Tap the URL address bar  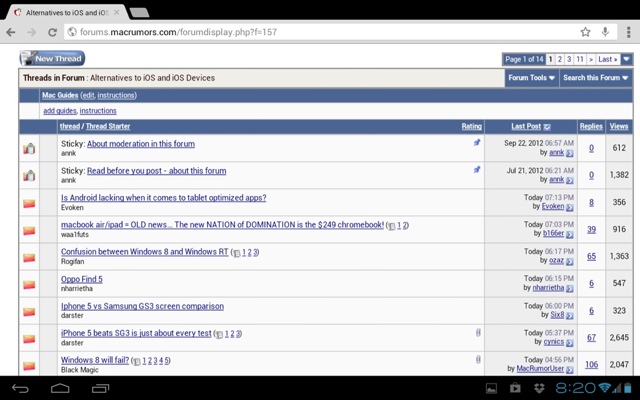(320, 32)
